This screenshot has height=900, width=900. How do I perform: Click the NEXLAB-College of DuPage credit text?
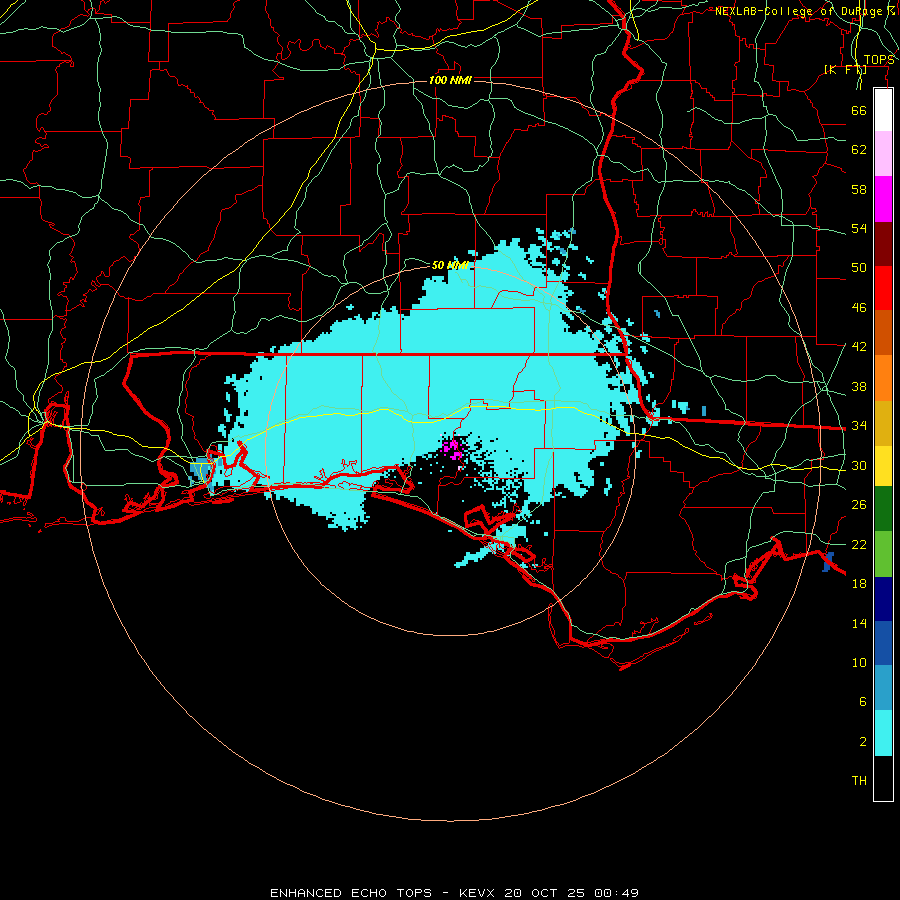click(x=805, y=11)
